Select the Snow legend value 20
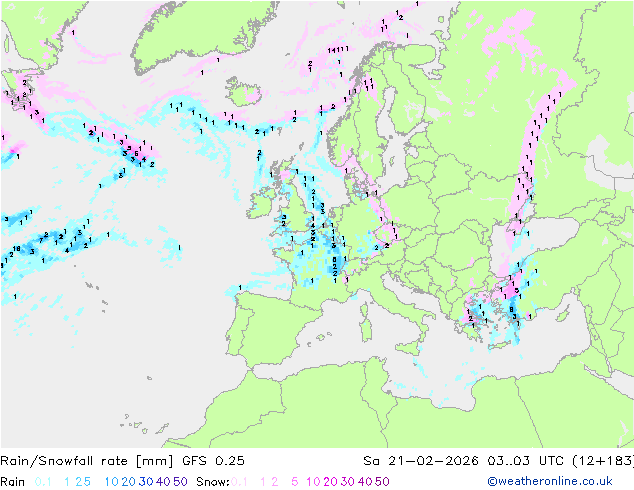 coord(331,482)
